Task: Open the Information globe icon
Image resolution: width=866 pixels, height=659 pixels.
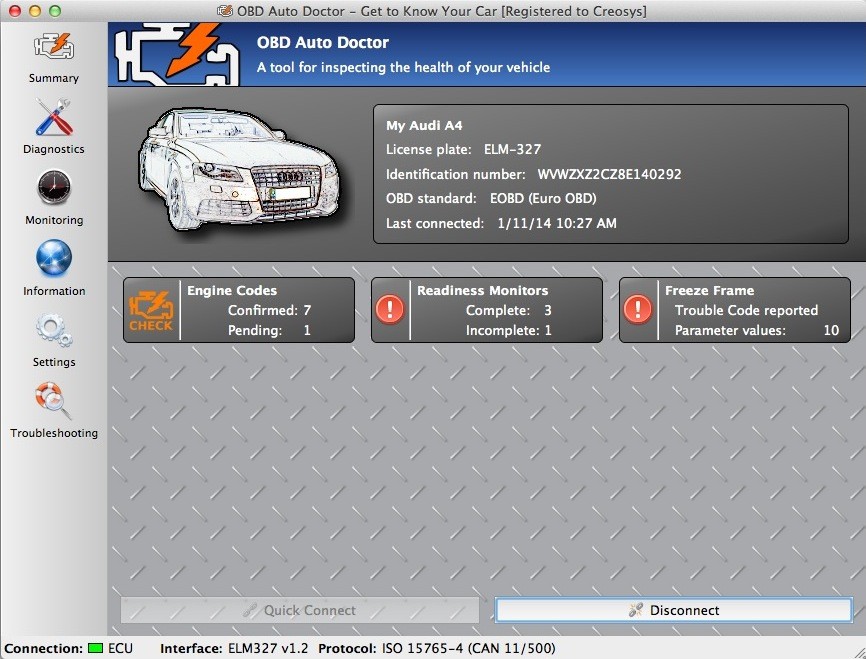Action: [52, 266]
